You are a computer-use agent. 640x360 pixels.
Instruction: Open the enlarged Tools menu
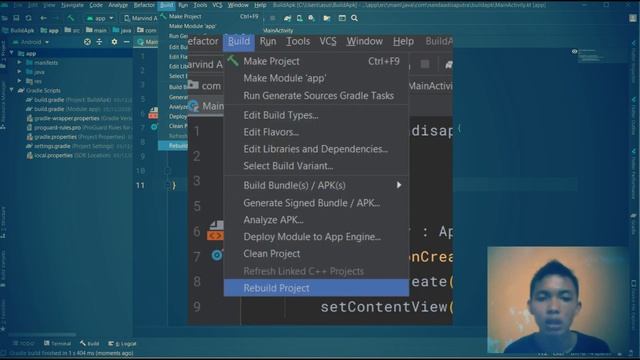coord(298,42)
